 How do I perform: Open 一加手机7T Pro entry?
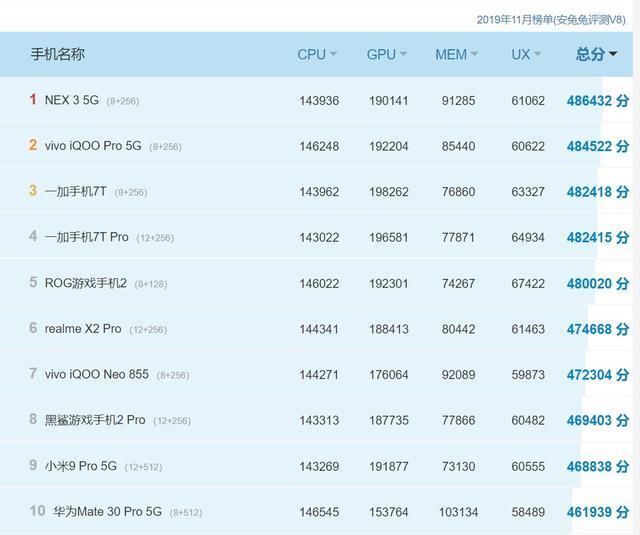(x=87, y=237)
